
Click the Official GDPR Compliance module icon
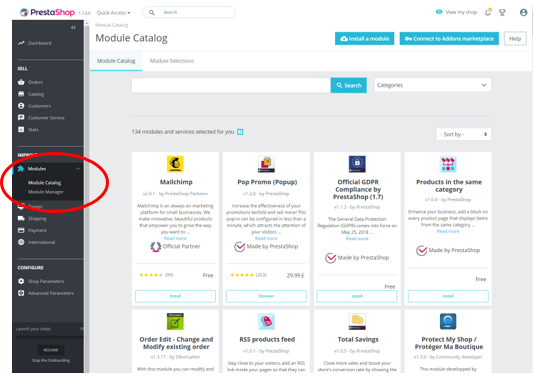(357, 164)
